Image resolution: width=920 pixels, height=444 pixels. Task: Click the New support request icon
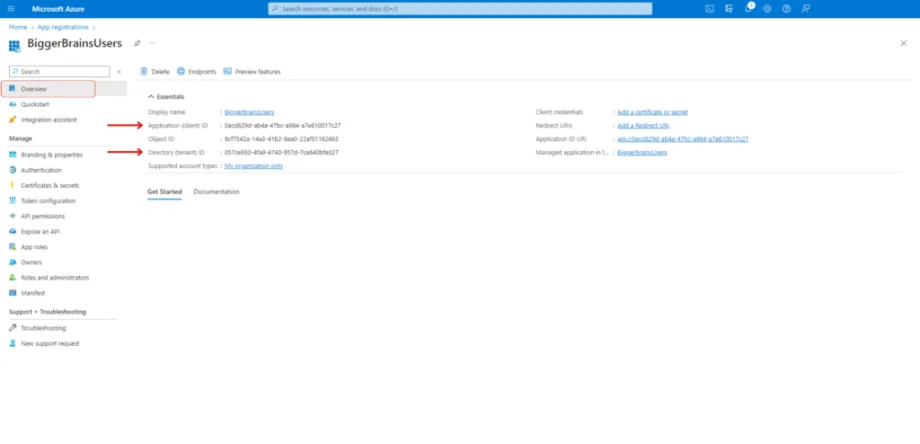coord(13,343)
